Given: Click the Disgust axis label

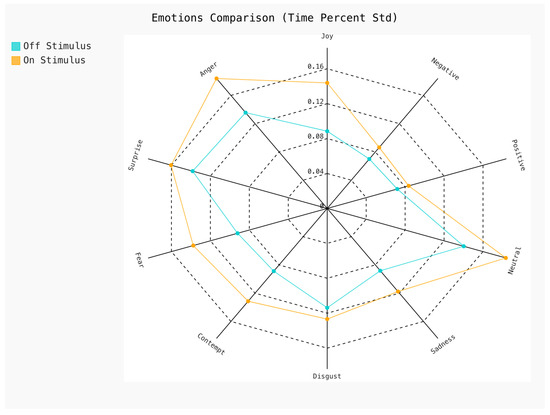Looking at the screenshot, I should (x=327, y=376).
